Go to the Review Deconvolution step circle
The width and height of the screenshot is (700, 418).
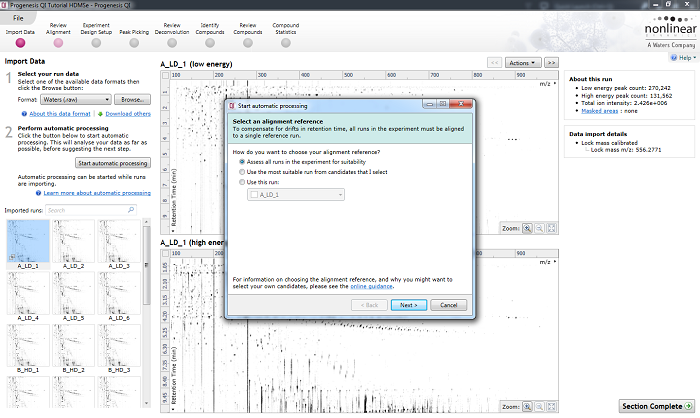click(x=172, y=43)
